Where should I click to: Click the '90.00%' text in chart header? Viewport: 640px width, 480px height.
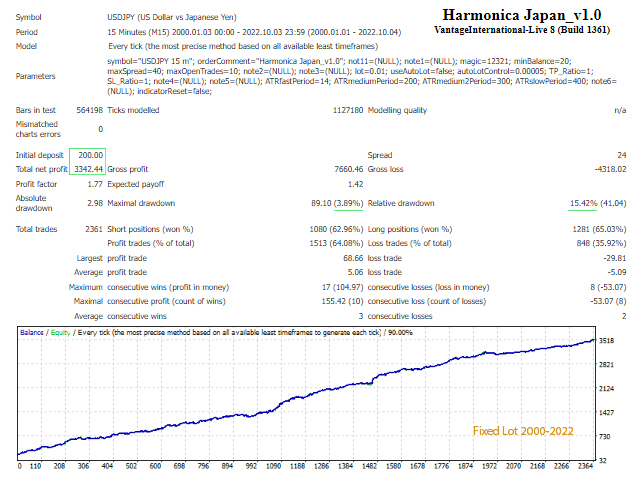click(x=400, y=332)
